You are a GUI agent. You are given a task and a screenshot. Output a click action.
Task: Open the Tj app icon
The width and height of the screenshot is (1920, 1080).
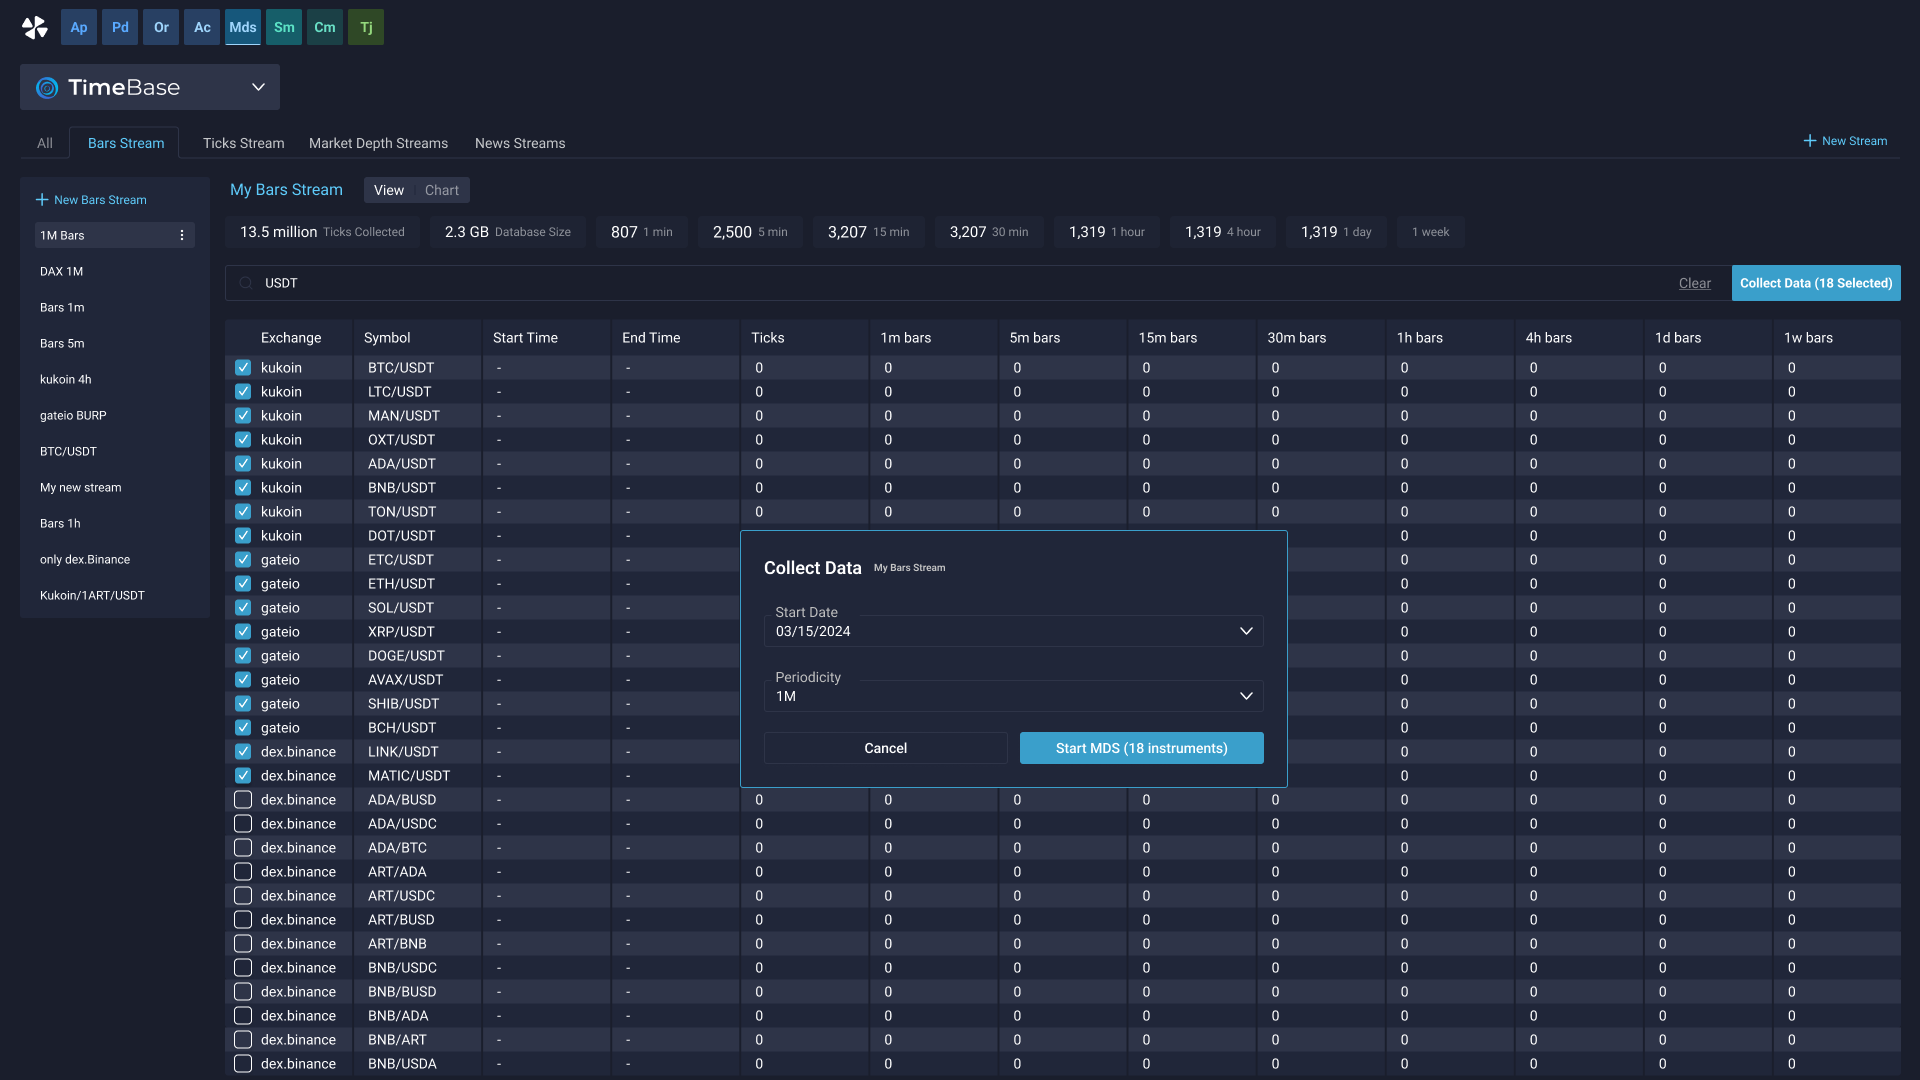tap(366, 27)
